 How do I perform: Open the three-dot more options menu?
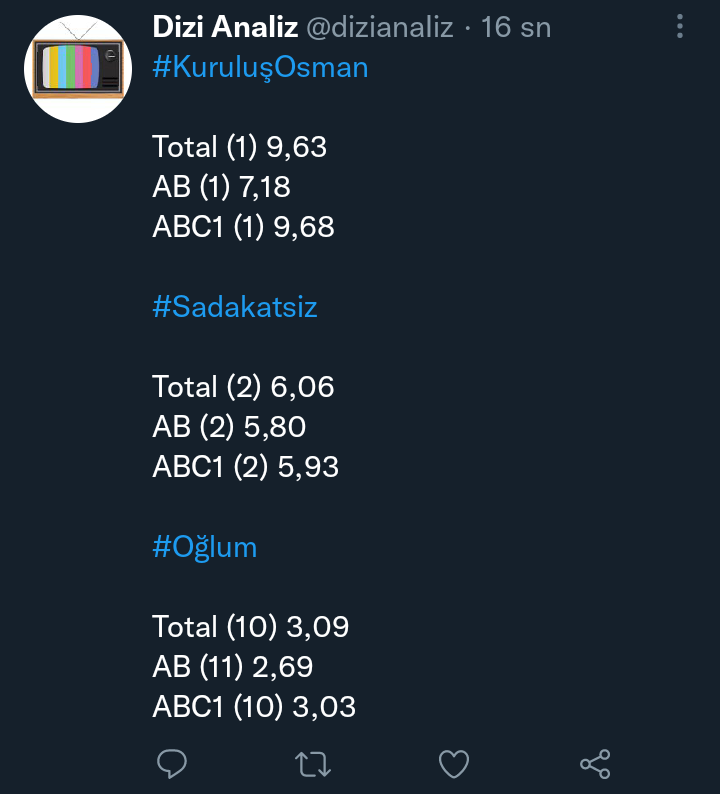(x=680, y=26)
